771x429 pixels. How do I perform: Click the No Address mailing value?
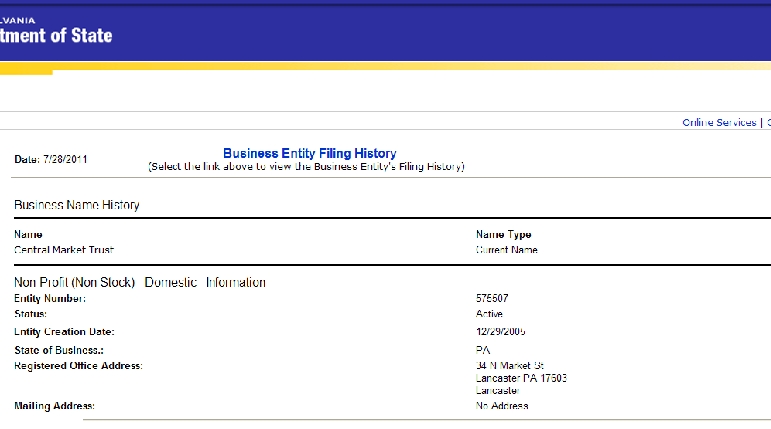pos(502,406)
